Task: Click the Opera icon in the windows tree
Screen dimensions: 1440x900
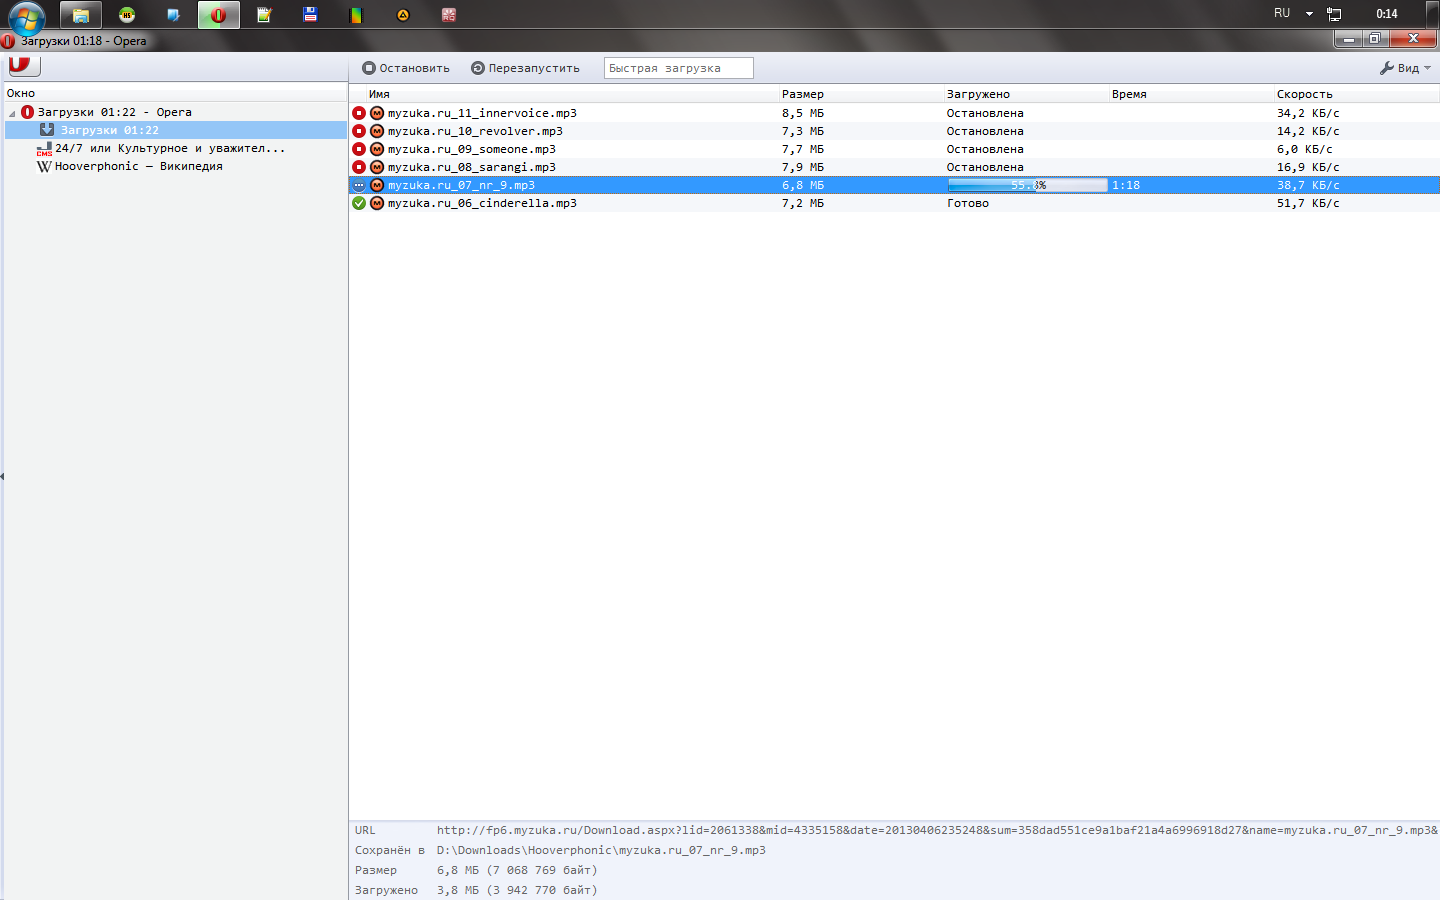Action: [x=27, y=112]
